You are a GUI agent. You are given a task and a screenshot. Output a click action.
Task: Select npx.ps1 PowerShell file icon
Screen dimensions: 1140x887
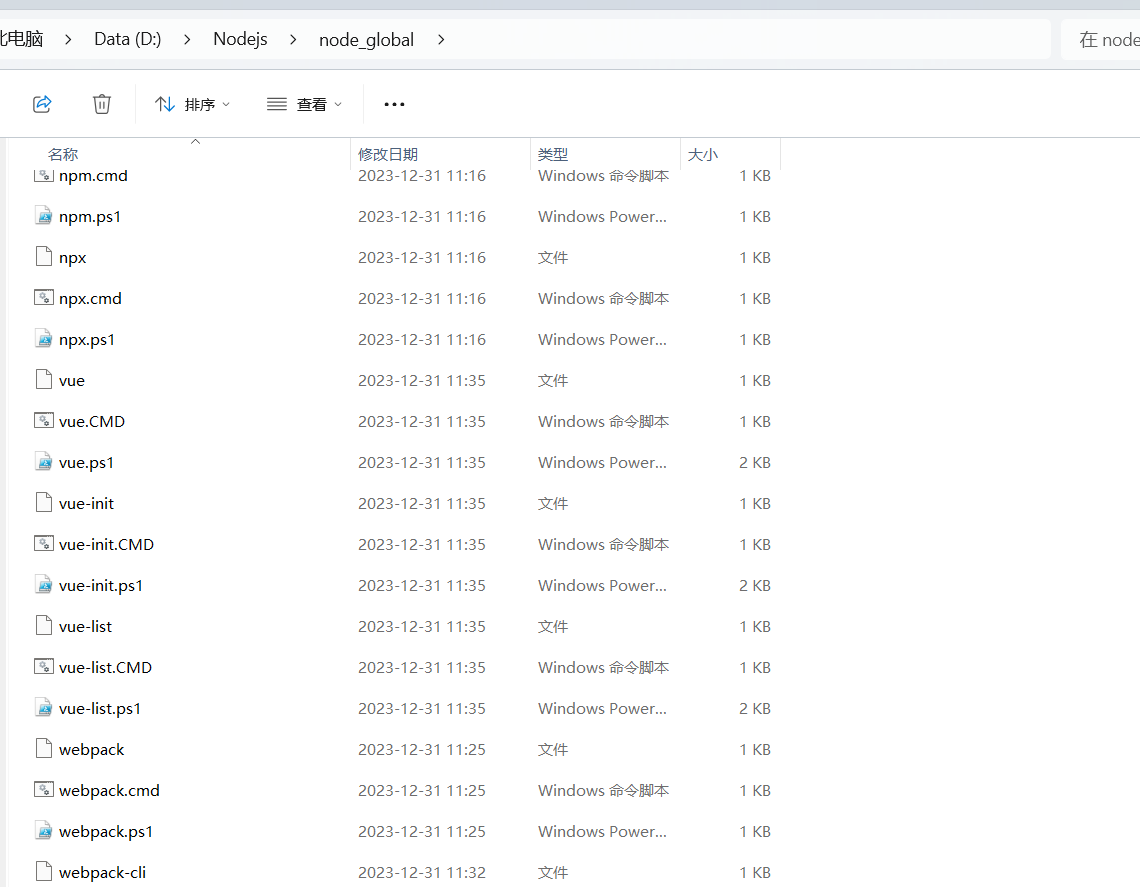pos(44,339)
